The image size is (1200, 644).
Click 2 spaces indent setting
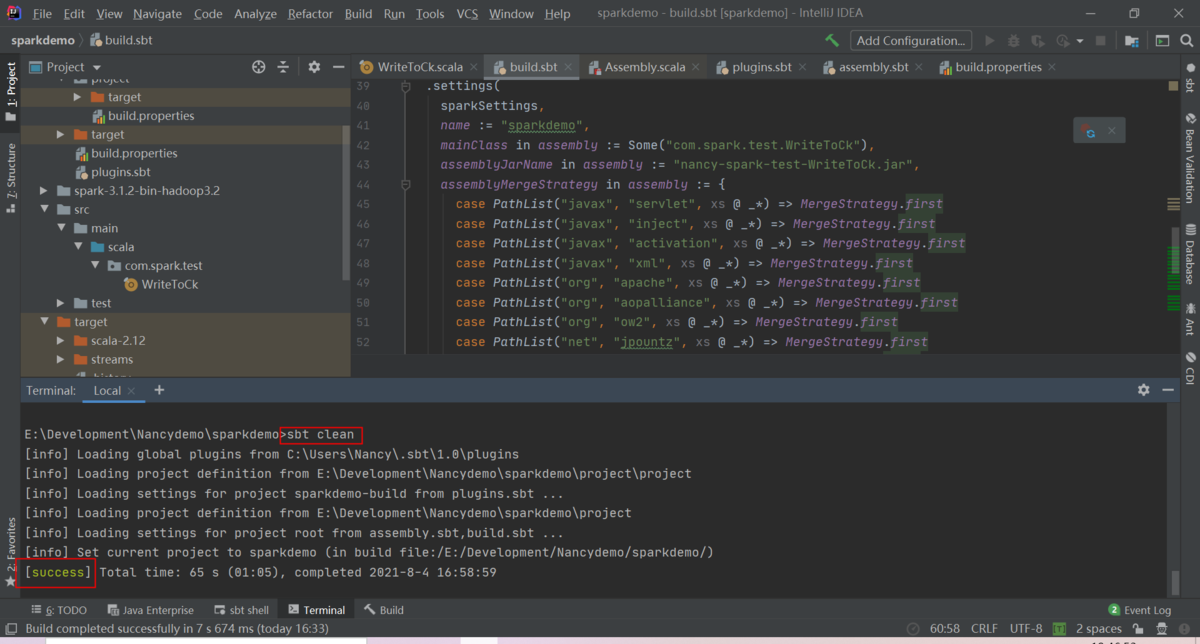click(1099, 628)
